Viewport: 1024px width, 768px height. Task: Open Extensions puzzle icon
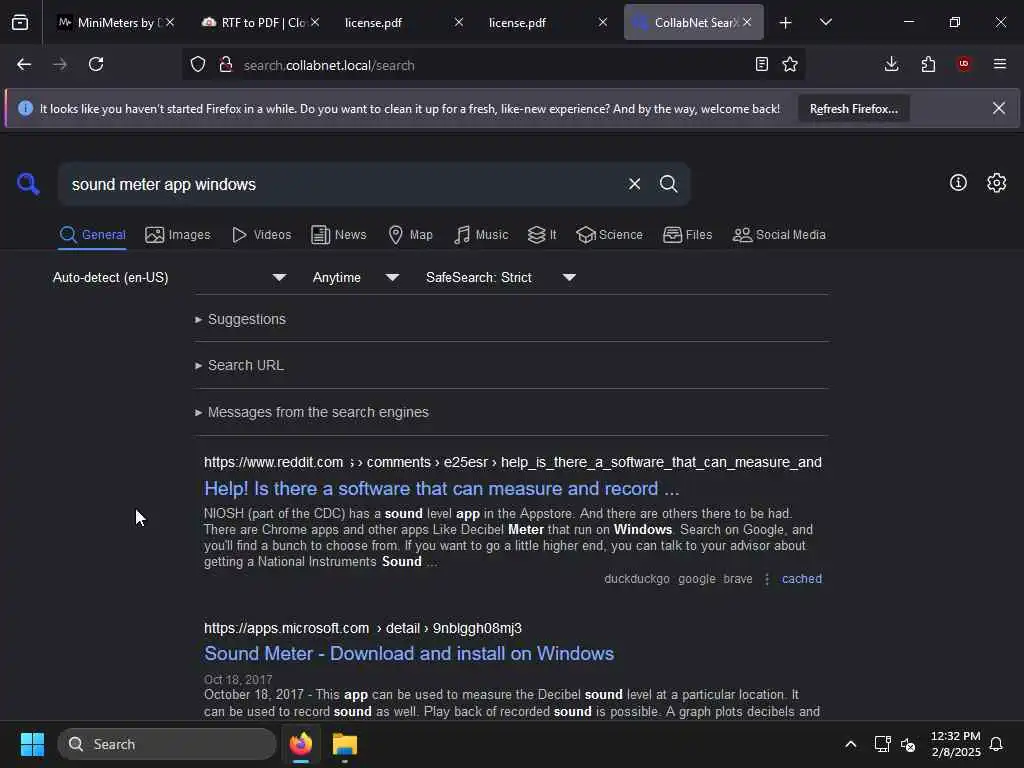[x=928, y=64]
